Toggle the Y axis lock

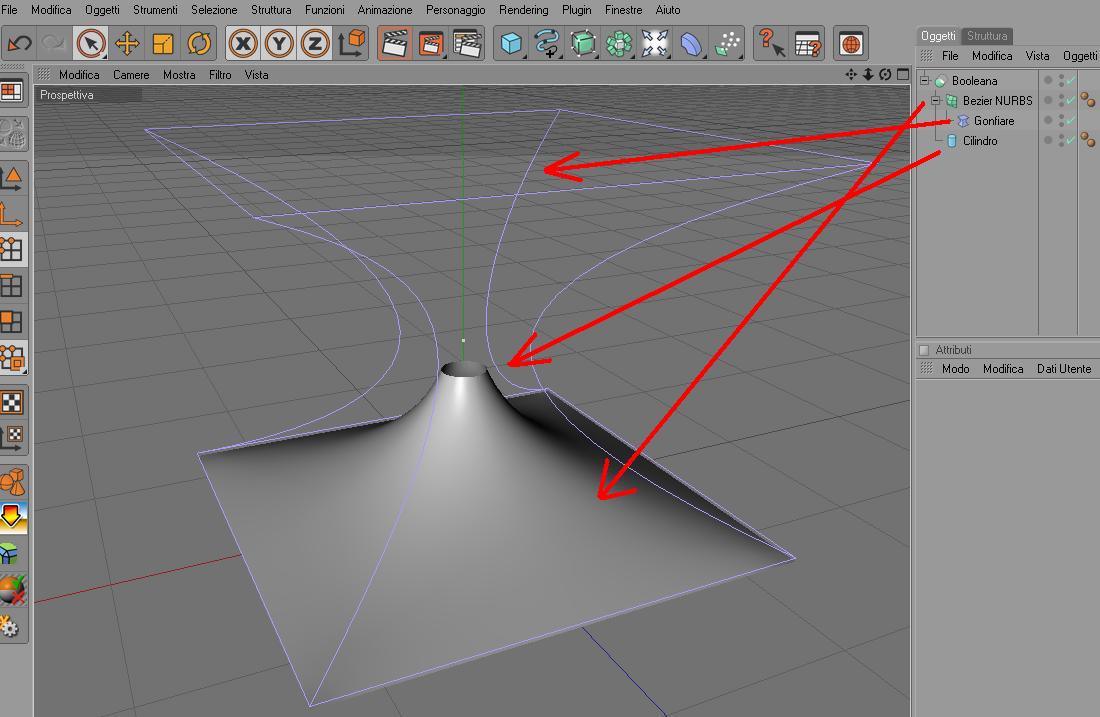279,43
